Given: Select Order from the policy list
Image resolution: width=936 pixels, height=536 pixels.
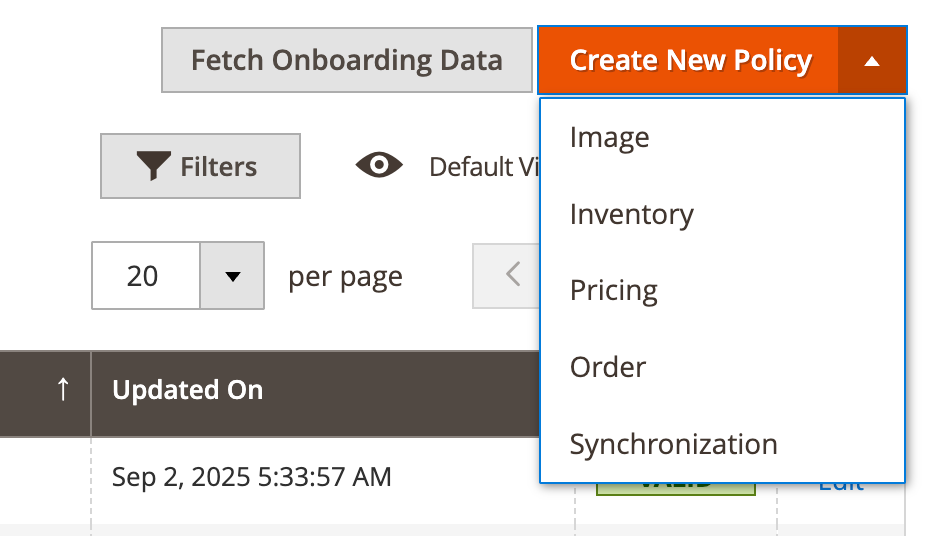Looking at the screenshot, I should click(x=608, y=367).
